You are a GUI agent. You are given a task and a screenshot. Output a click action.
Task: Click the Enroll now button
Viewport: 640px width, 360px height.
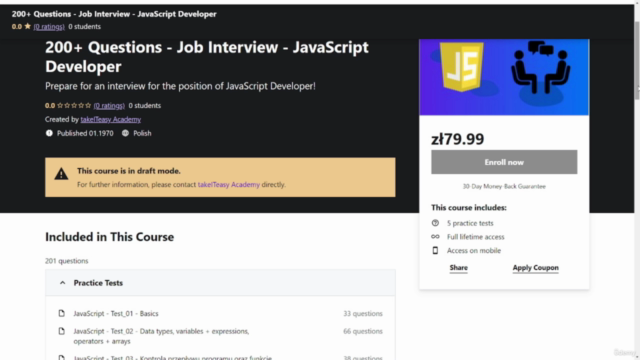tap(504, 162)
